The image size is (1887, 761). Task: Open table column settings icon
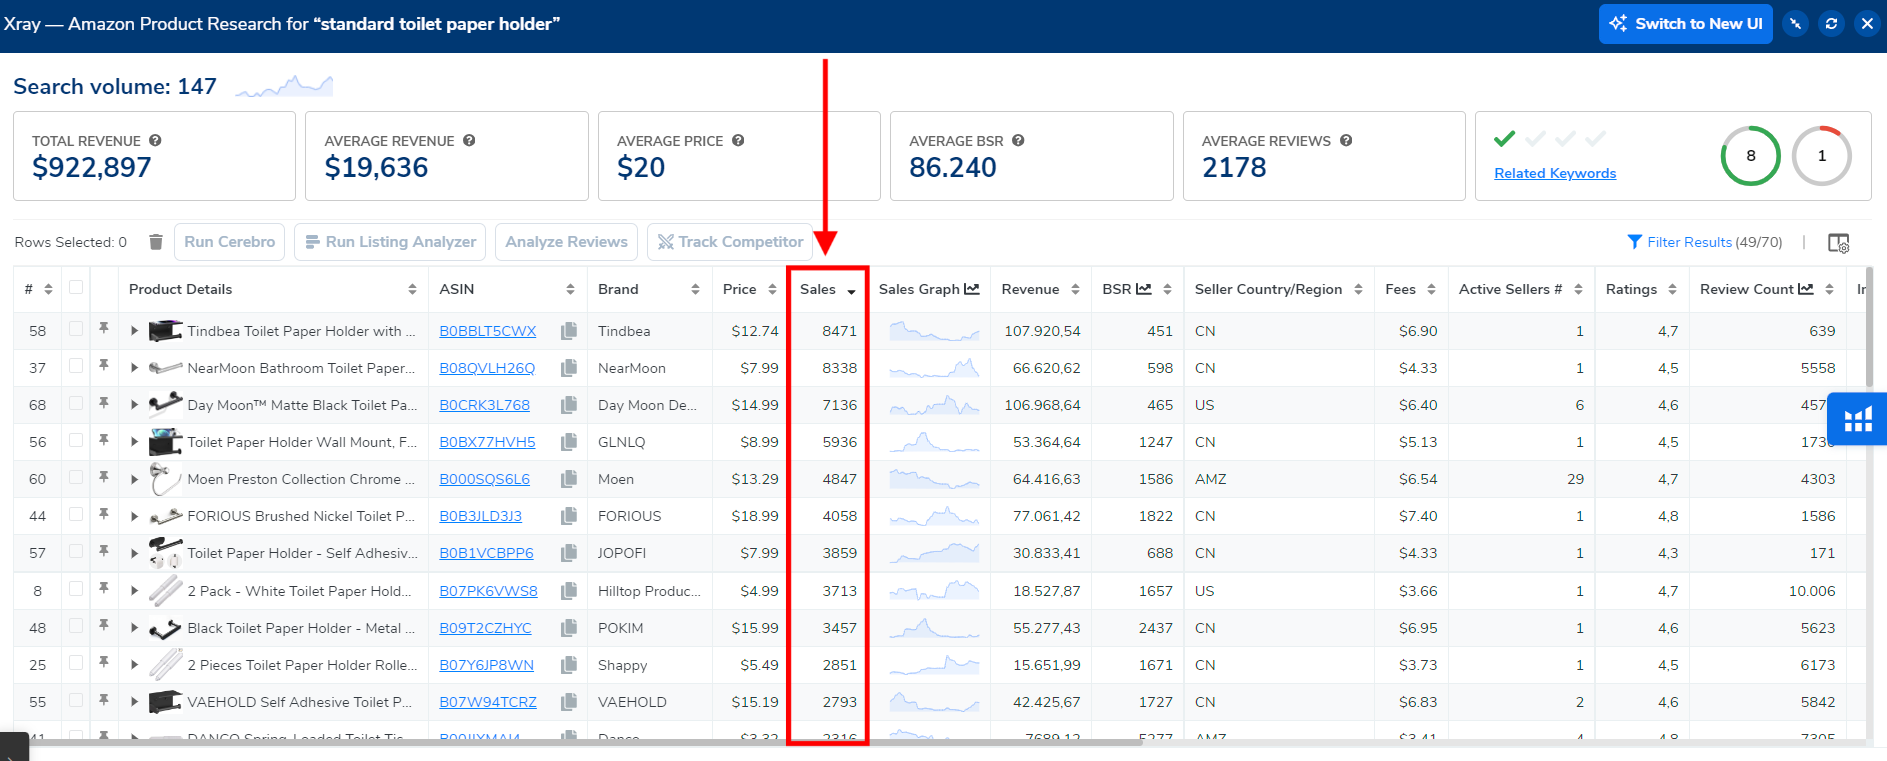pos(1838,243)
